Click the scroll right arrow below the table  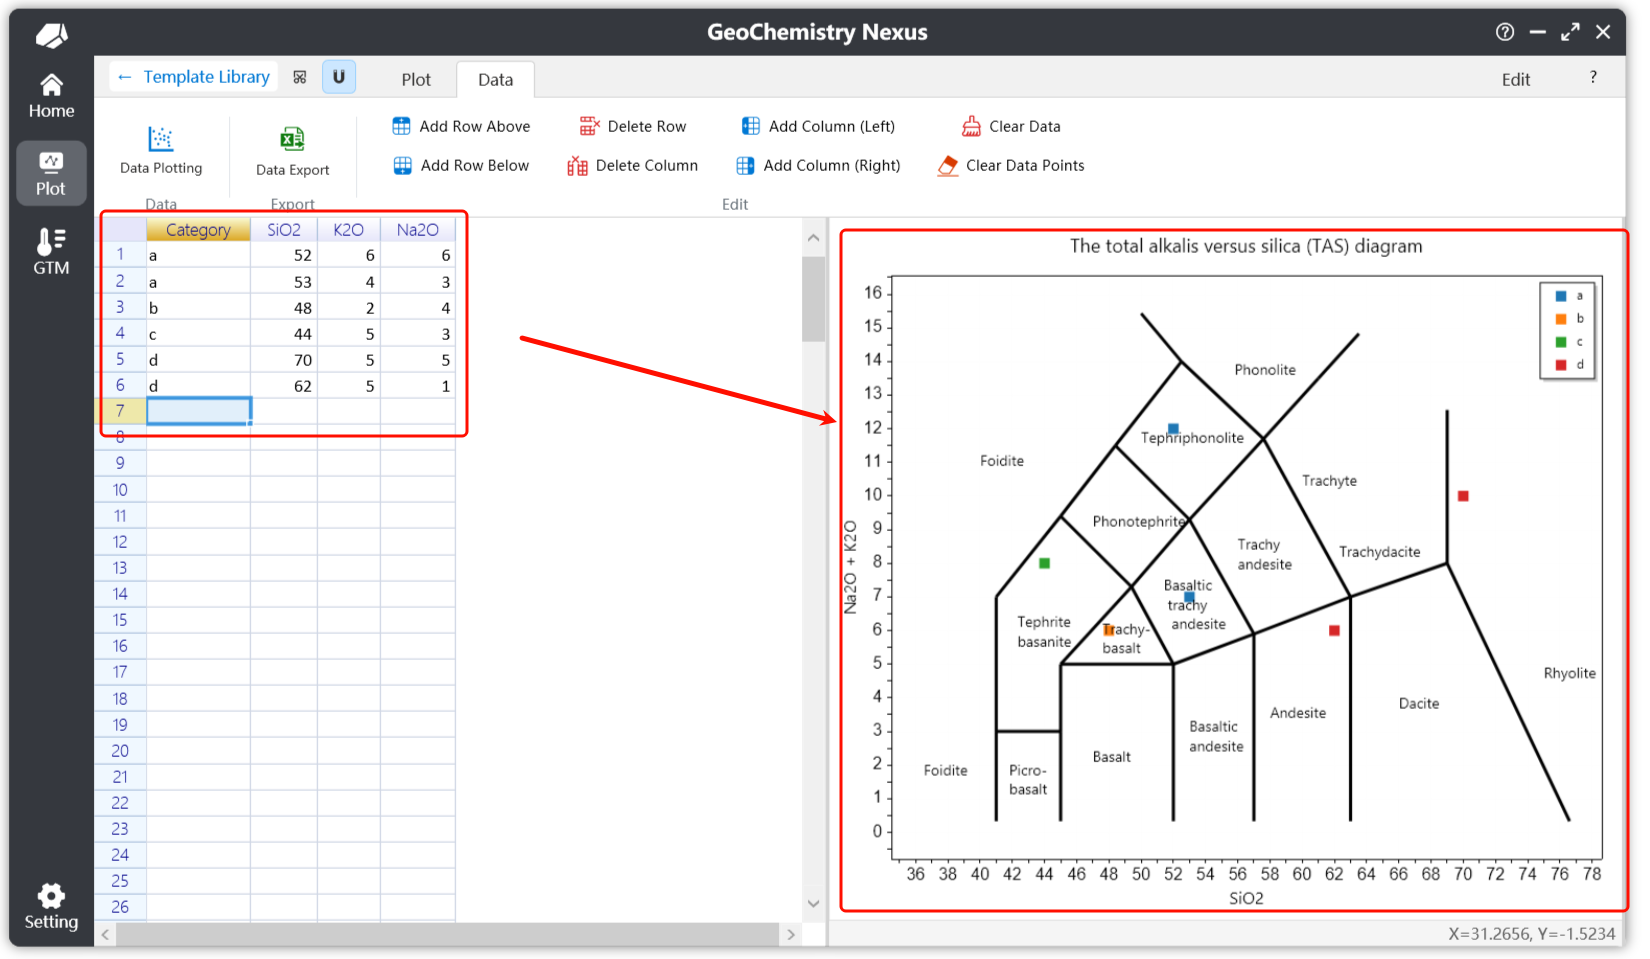[x=791, y=934]
